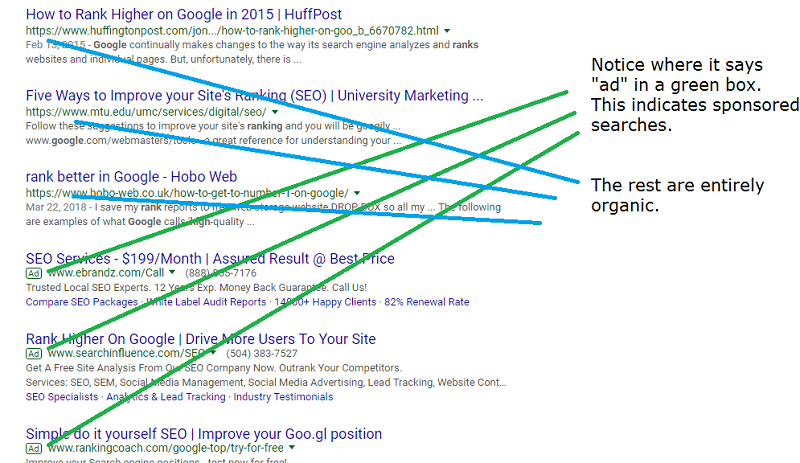The height and width of the screenshot is (463, 800).
Task: Expand dropdown arrow beside searchinfluence.com URL
Action: pyautogui.click(x=213, y=353)
